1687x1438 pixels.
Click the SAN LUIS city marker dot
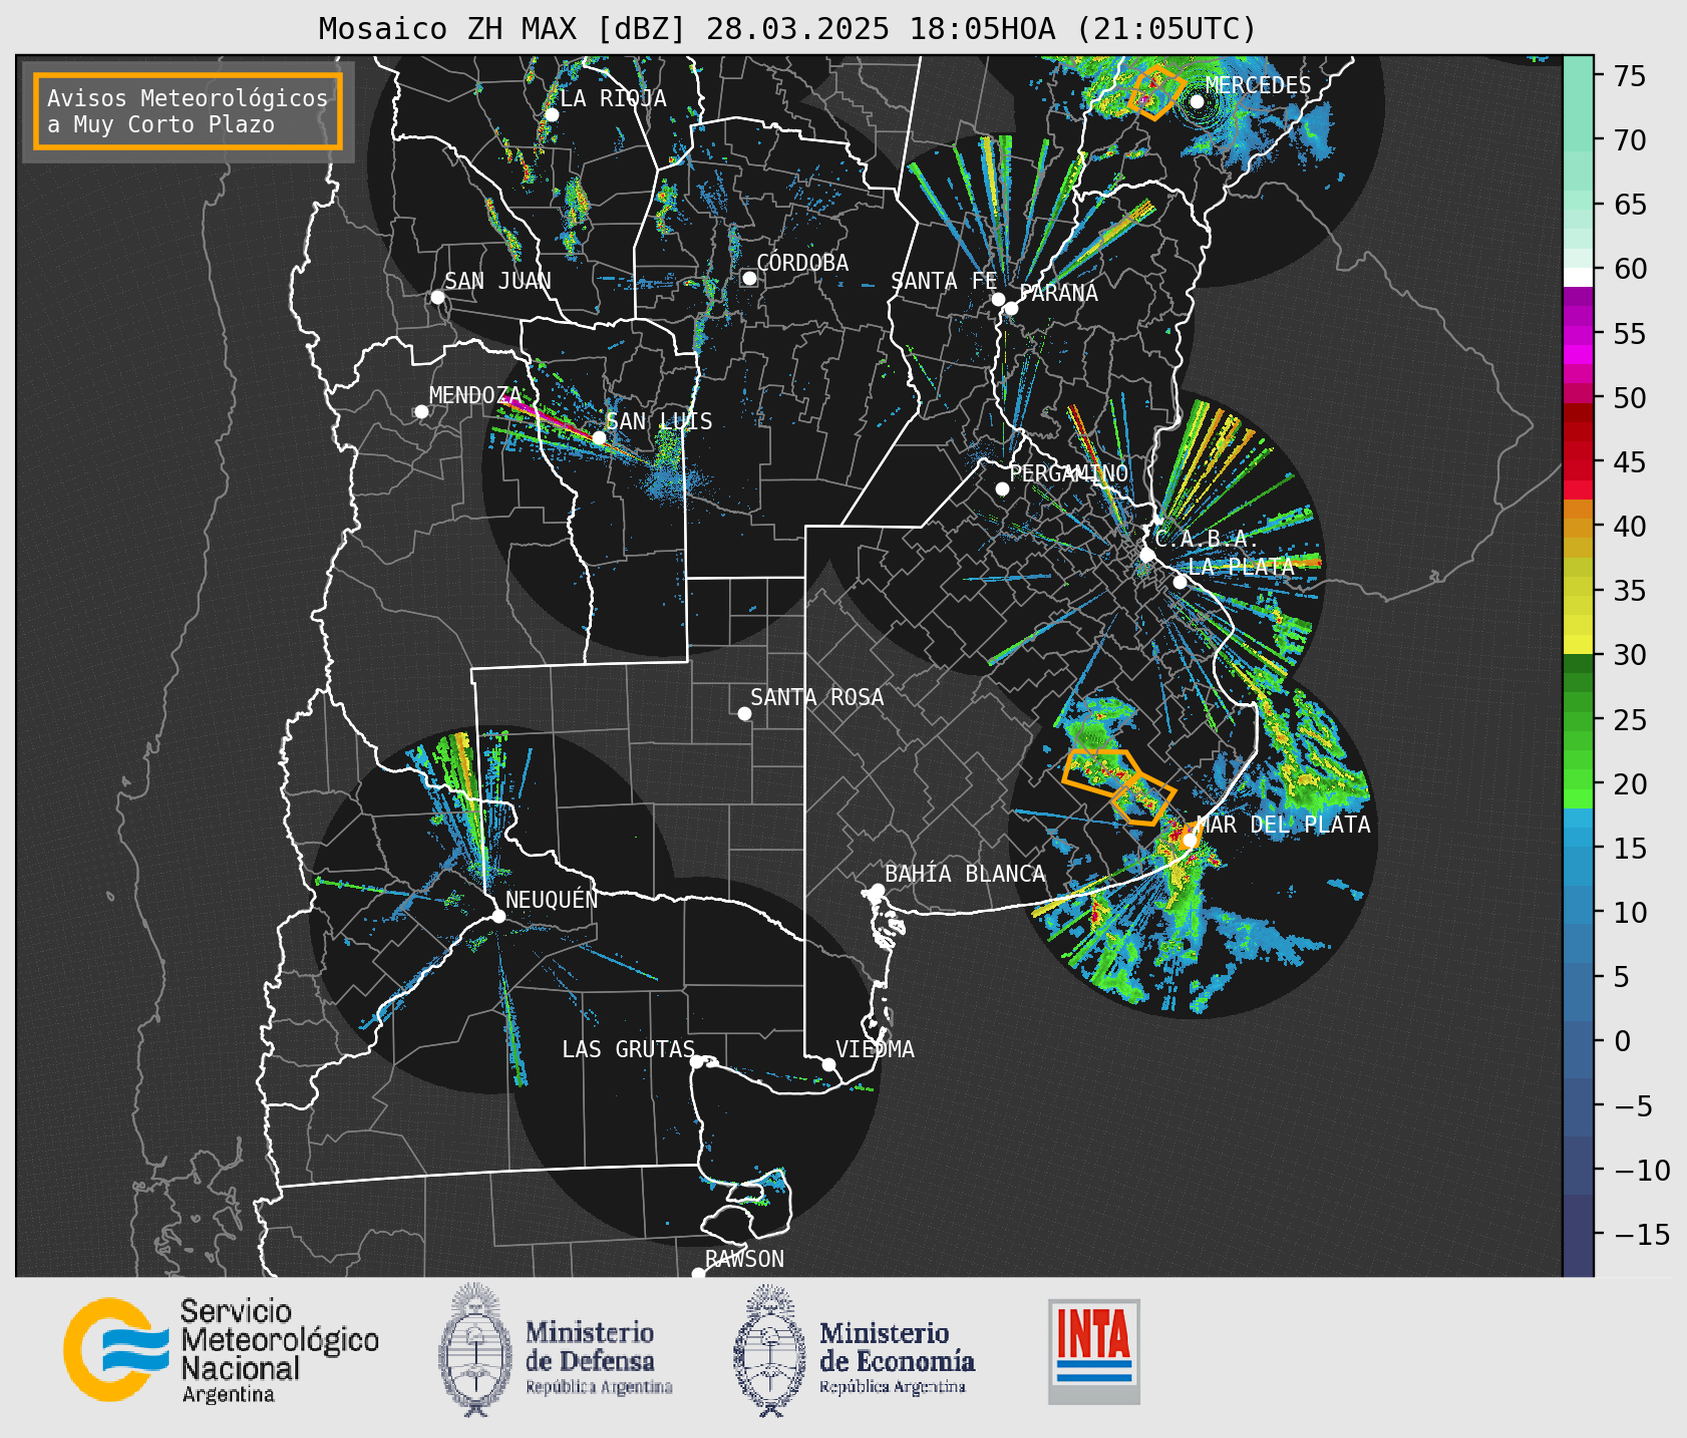[x=598, y=438]
